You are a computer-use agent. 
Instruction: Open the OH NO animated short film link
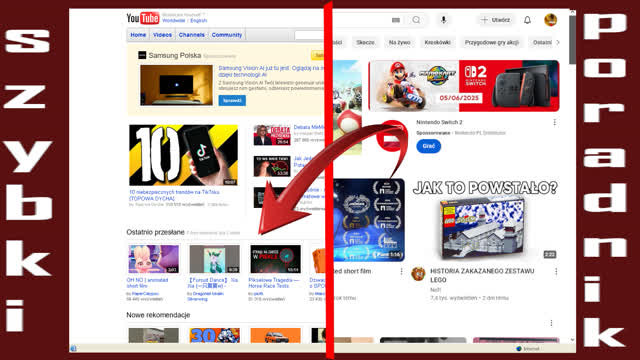click(x=147, y=283)
